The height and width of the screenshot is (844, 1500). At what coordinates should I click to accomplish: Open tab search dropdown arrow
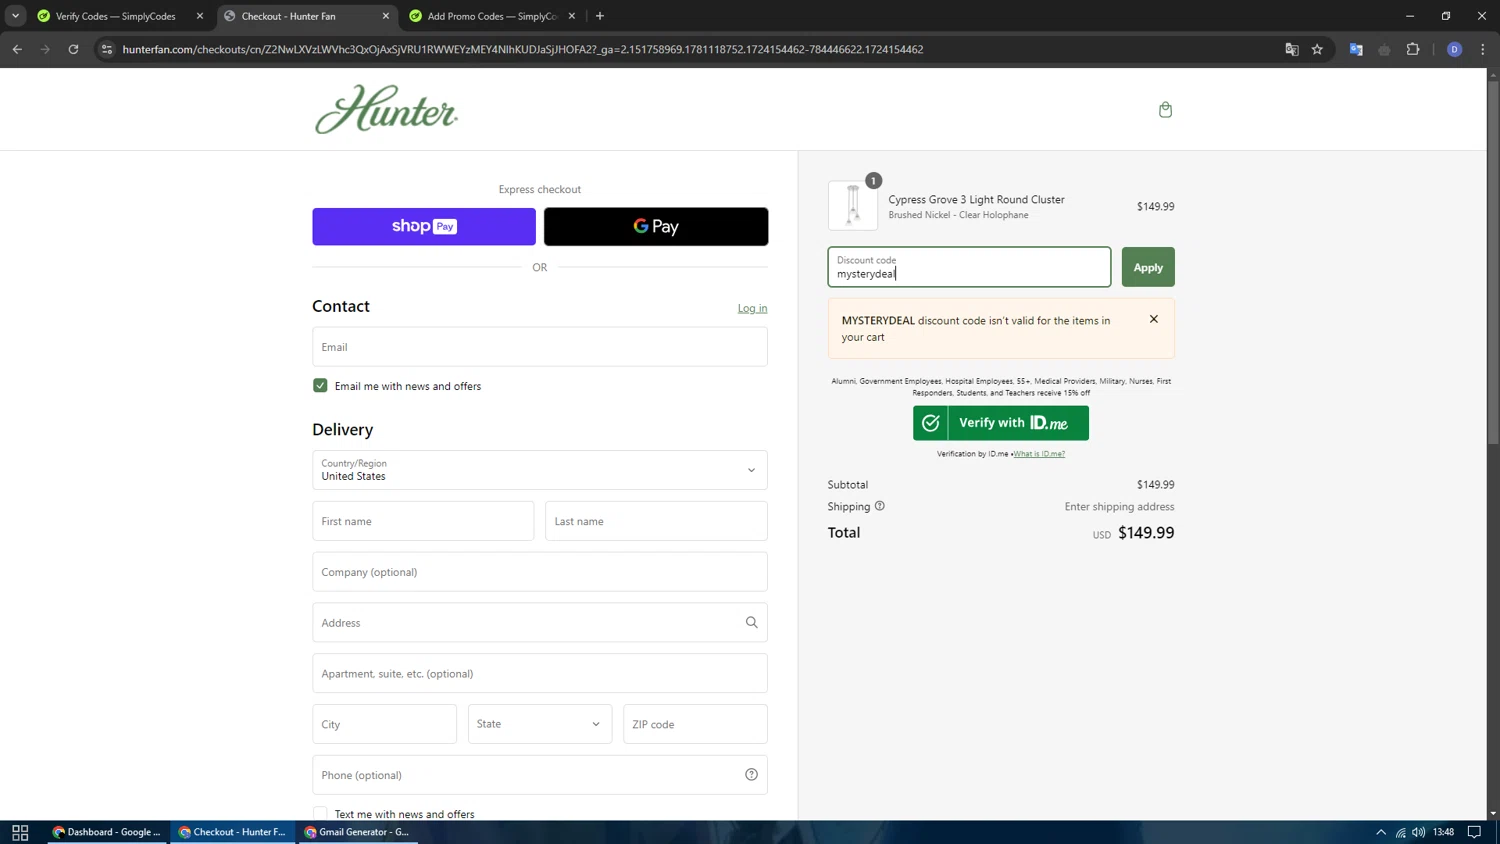point(15,16)
